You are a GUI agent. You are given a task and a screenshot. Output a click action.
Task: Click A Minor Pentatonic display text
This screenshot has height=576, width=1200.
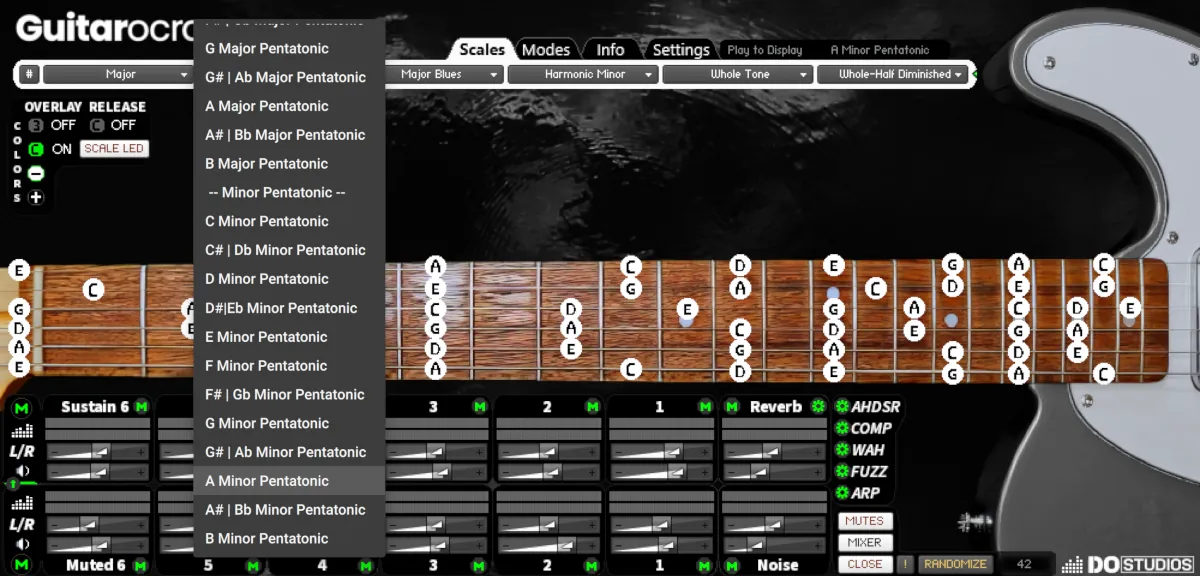click(x=880, y=50)
